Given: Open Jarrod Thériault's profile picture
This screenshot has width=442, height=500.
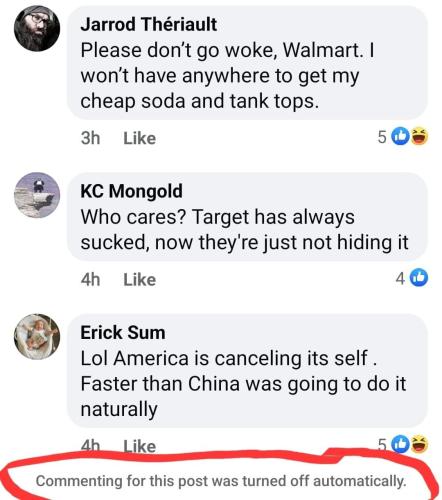Looking at the screenshot, I should 37,28.
